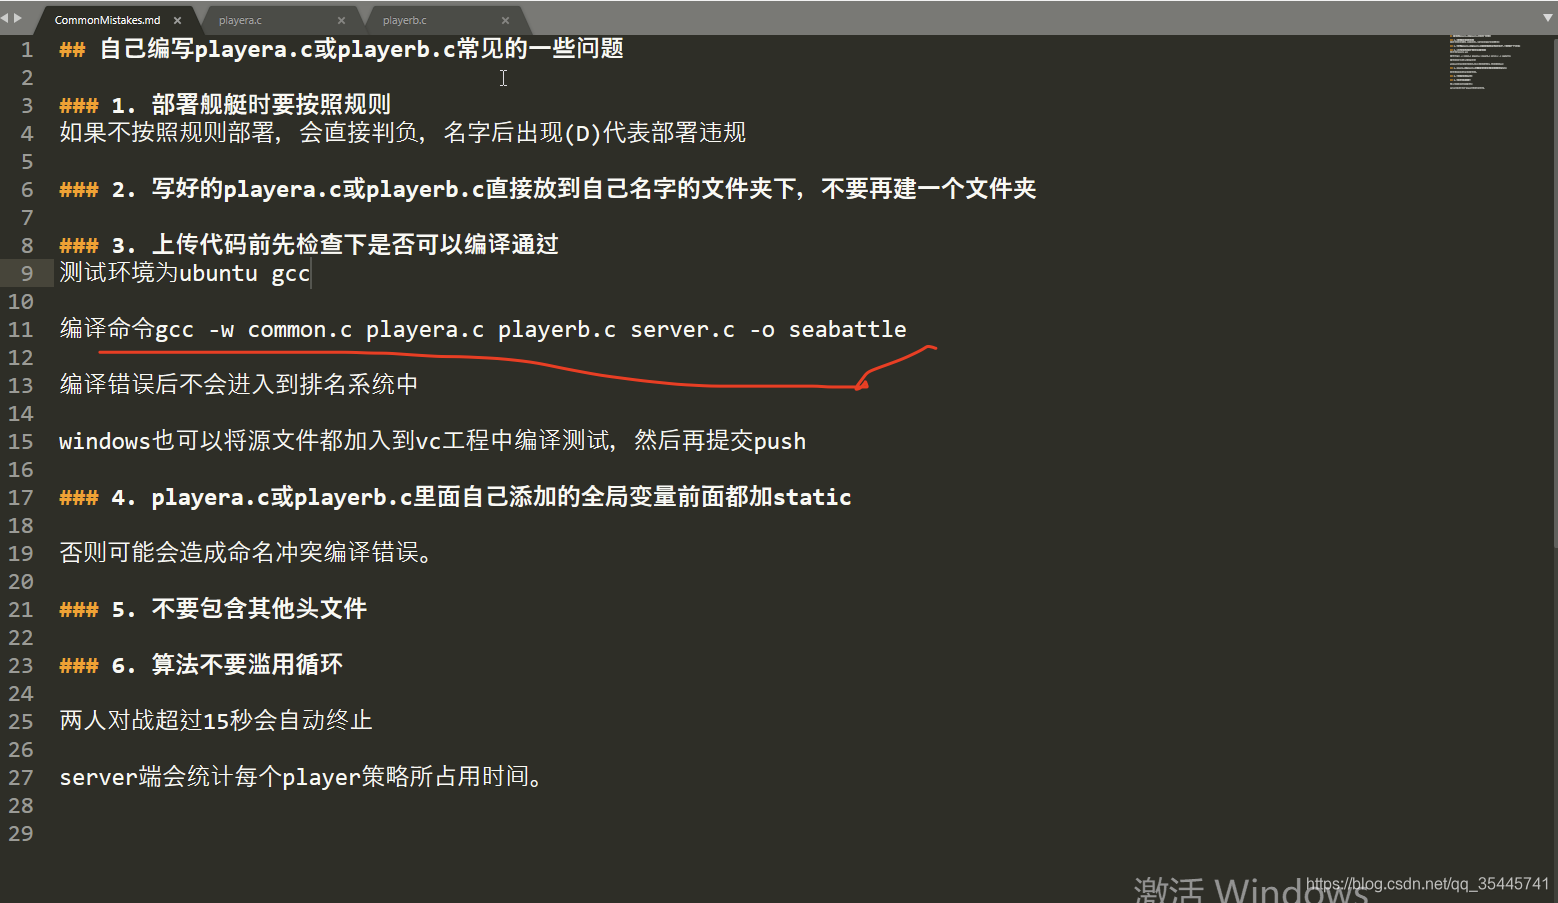Click the minimap code preview
This screenshot has width=1558, height=903.
[x=1485, y=62]
